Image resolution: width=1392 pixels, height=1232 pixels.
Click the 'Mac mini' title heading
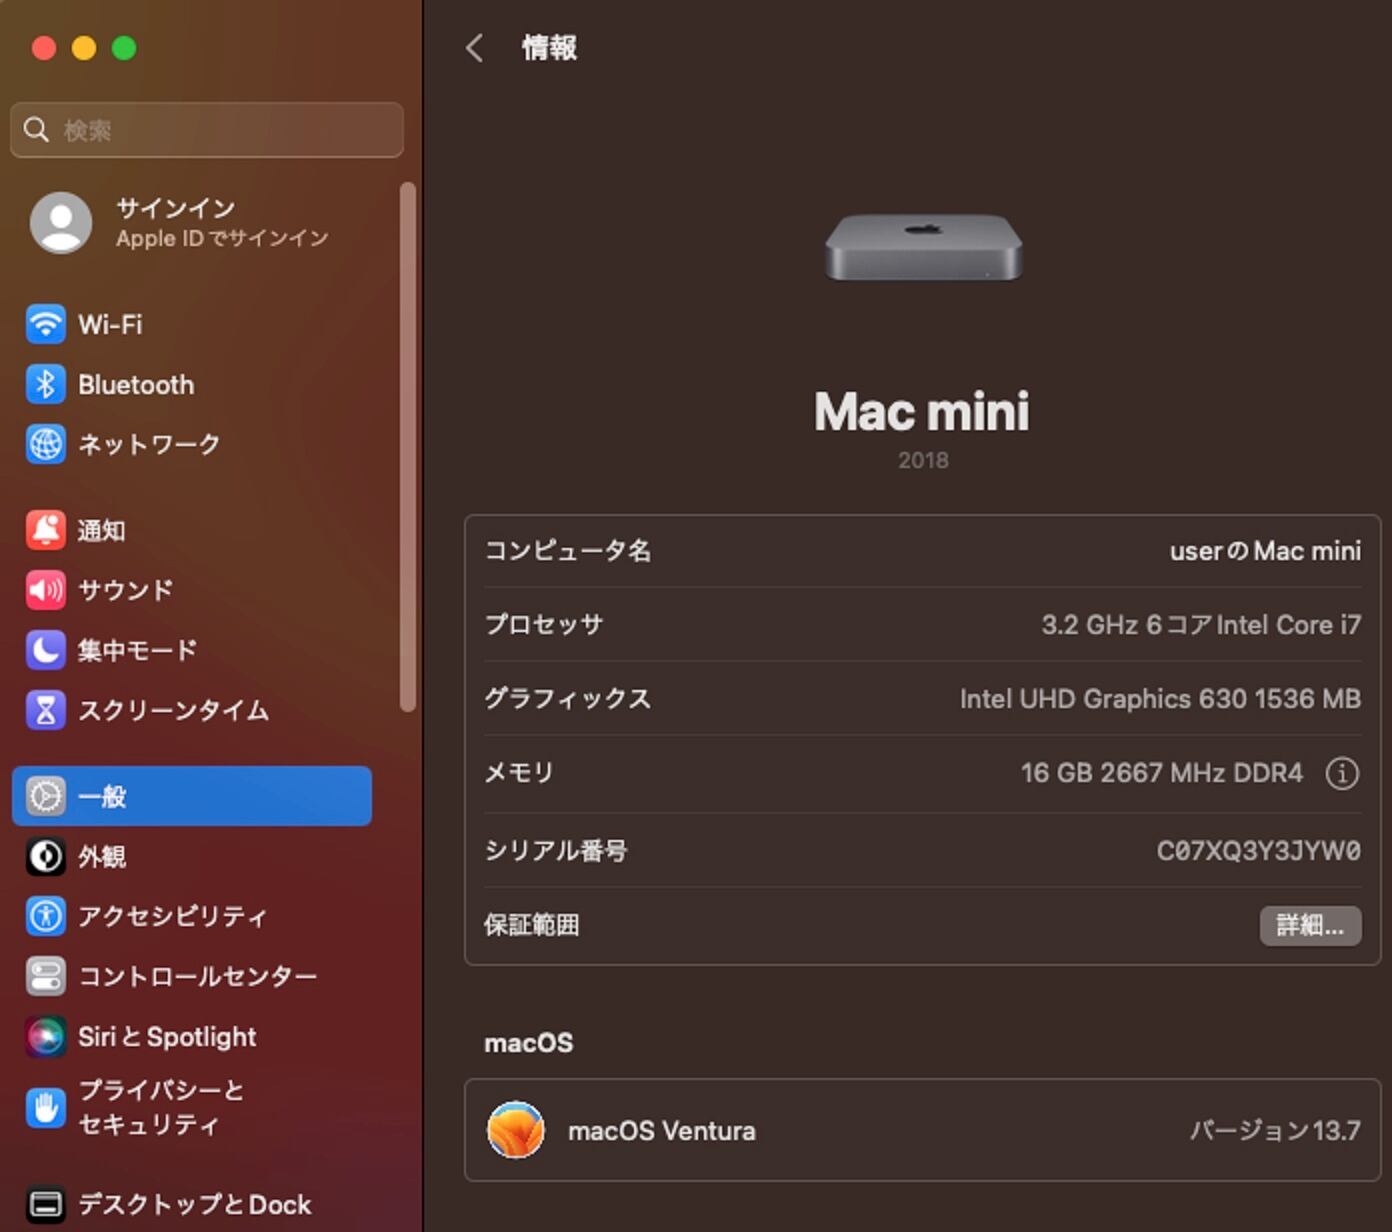(x=922, y=411)
